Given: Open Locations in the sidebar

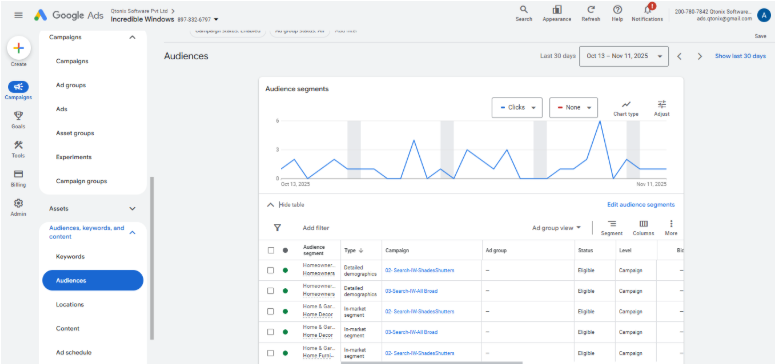Looking at the screenshot, I should (70, 305).
